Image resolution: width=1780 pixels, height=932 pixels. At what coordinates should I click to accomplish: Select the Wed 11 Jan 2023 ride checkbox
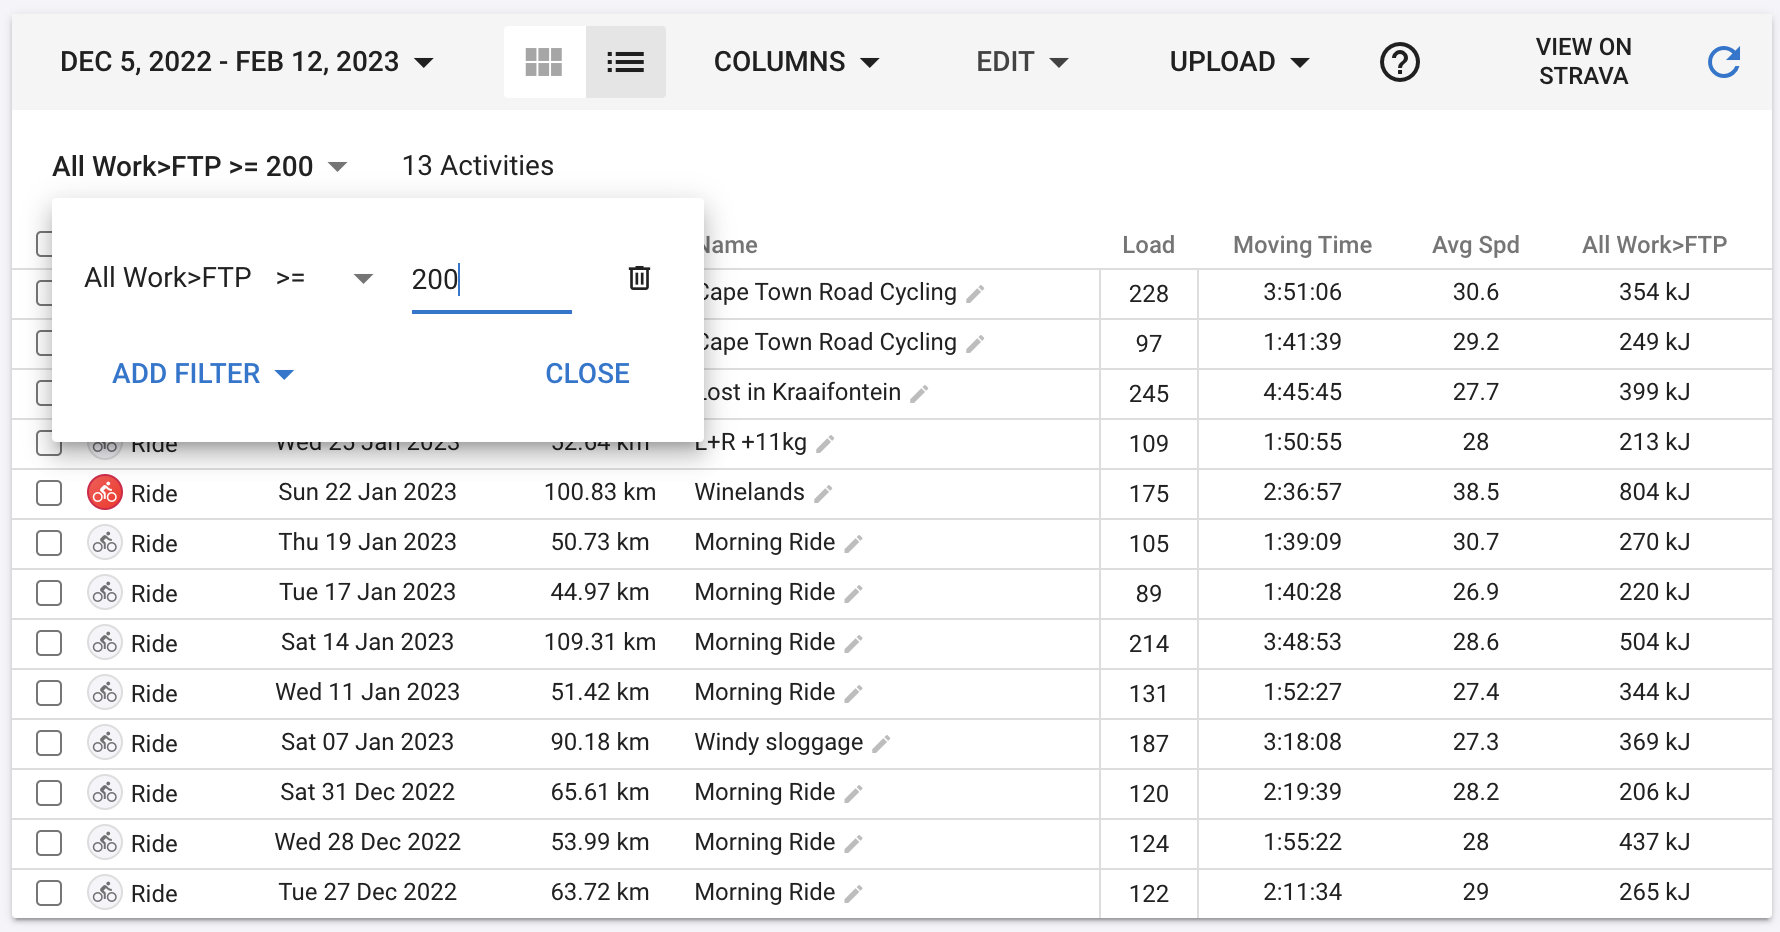coord(49,693)
